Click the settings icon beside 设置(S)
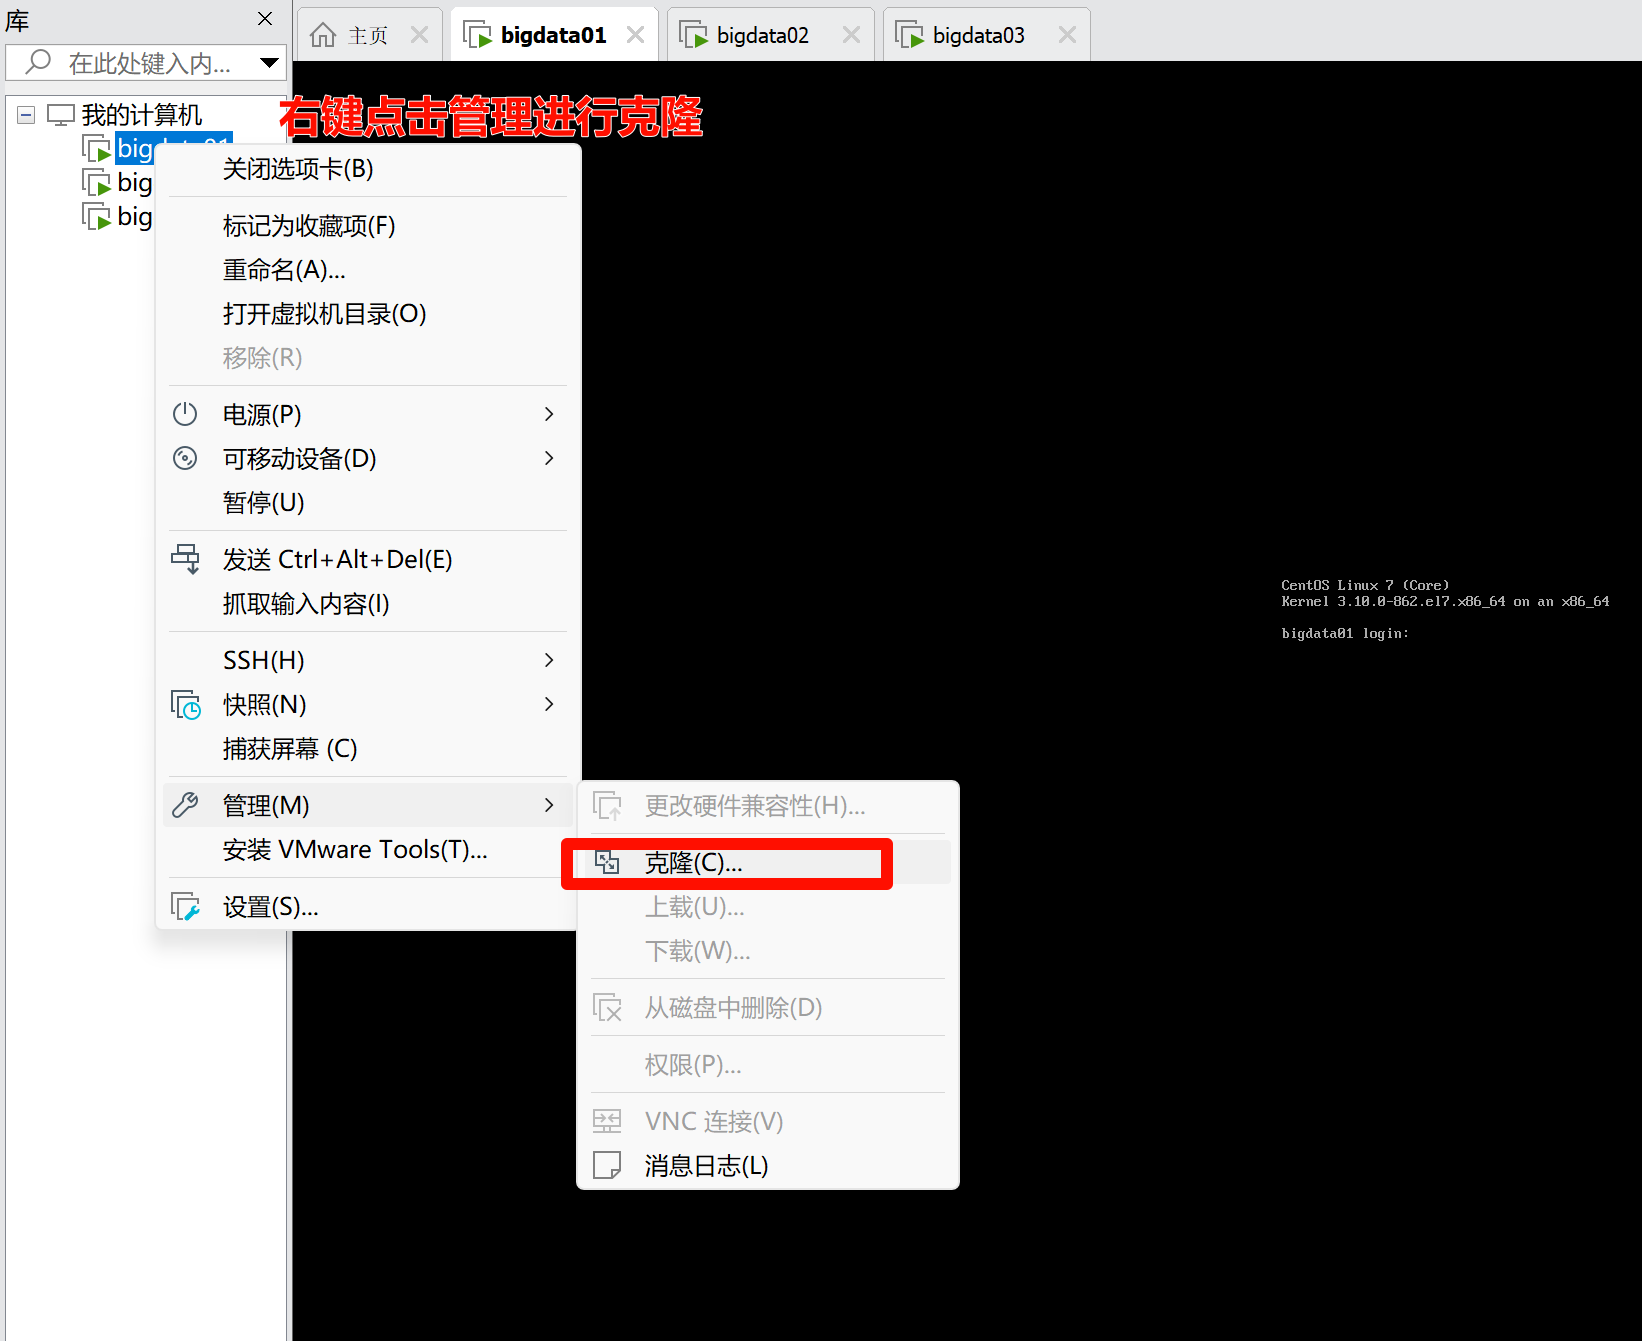The image size is (1642, 1341). (186, 907)
